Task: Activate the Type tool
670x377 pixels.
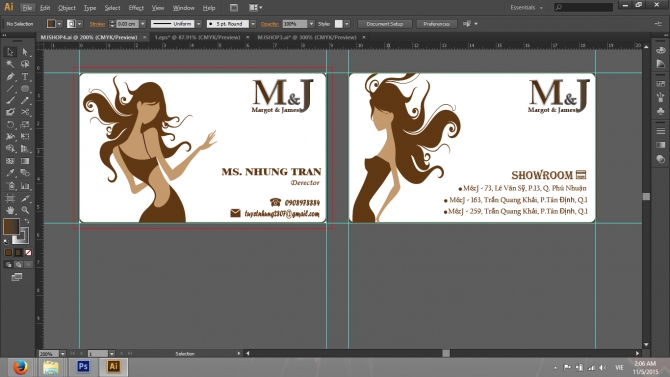Action: (x=25, y=77)
